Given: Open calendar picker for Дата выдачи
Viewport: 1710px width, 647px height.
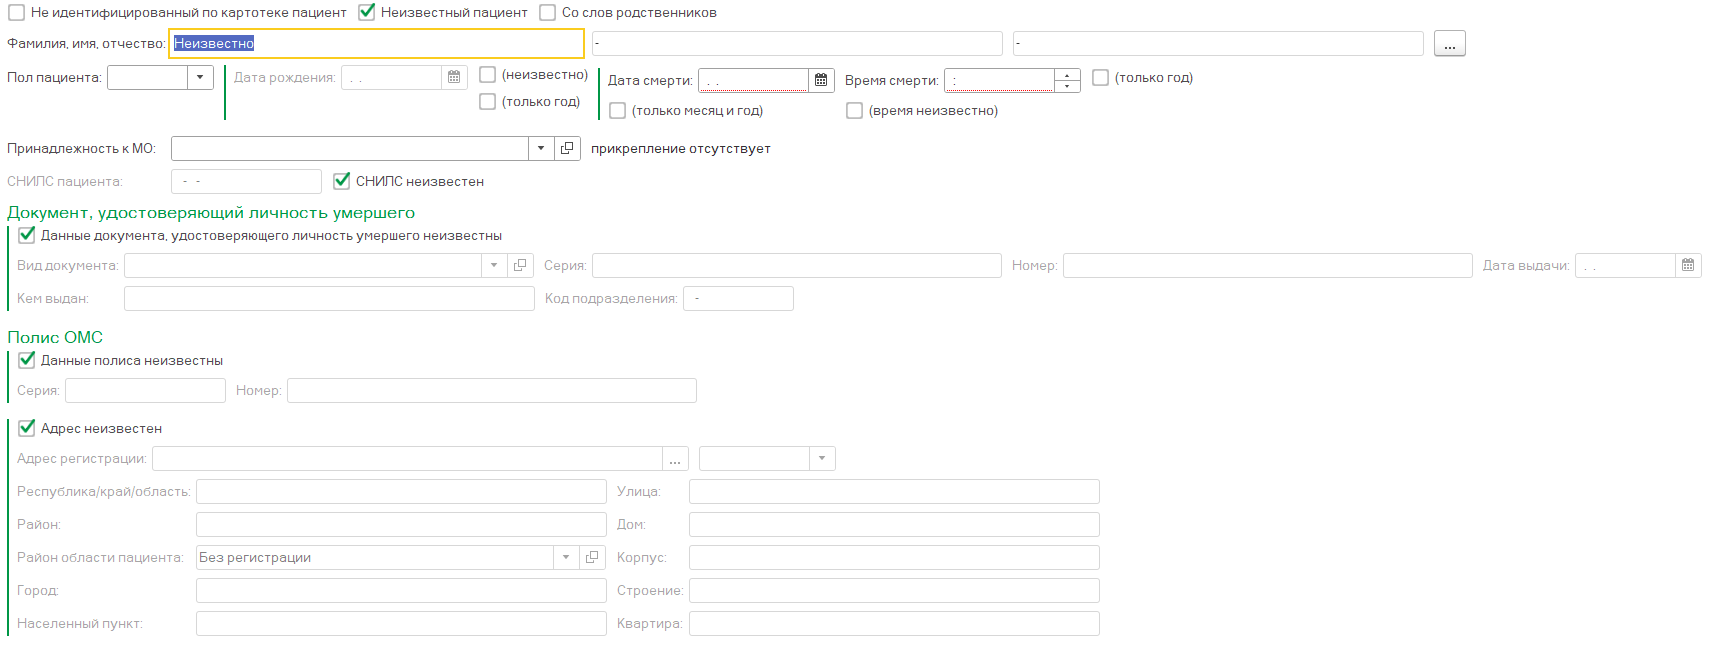Looking at the screenshot, I should 1688,265.
